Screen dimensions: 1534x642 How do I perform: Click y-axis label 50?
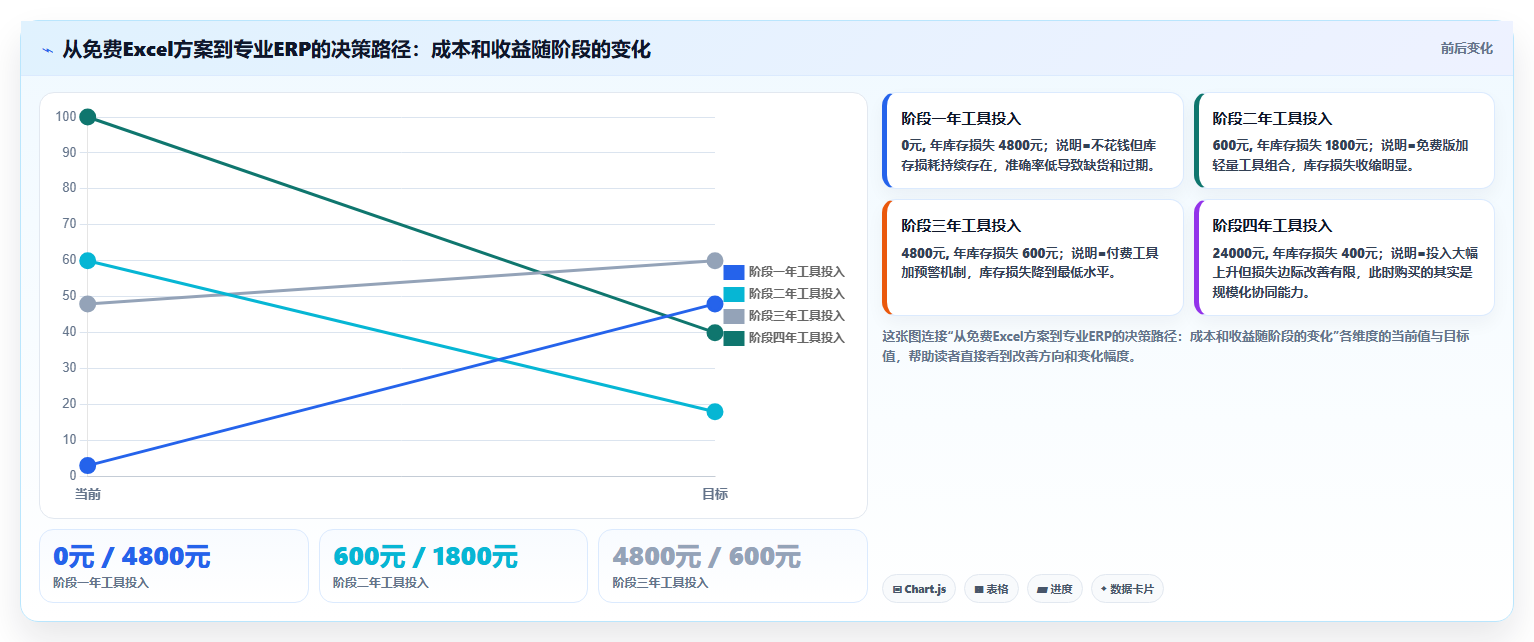coord(69,296)
